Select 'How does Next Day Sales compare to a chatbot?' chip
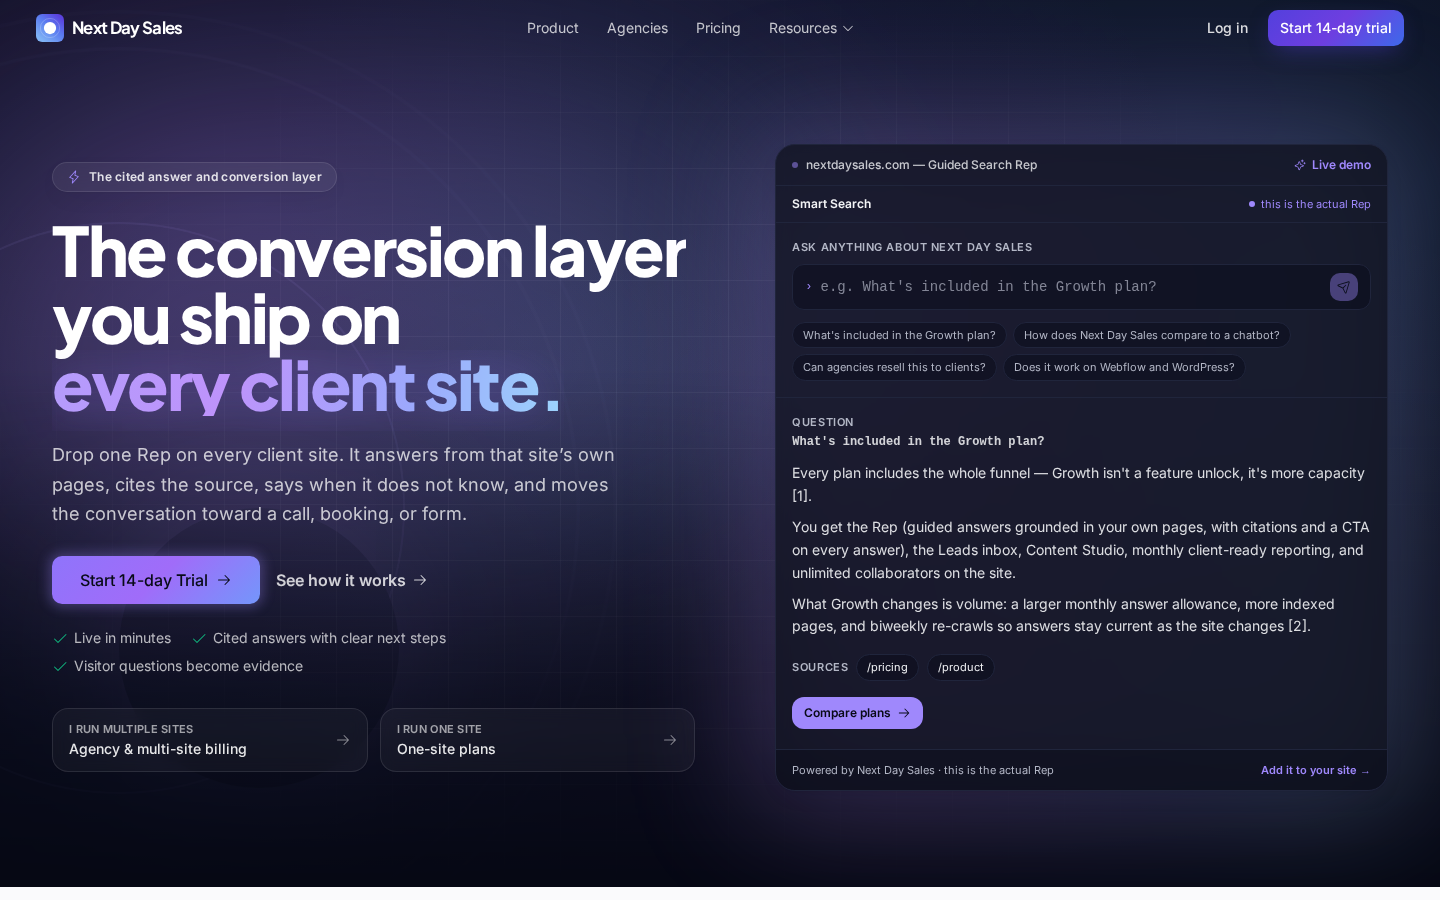1440x900 pixels. pos(1152,335)
